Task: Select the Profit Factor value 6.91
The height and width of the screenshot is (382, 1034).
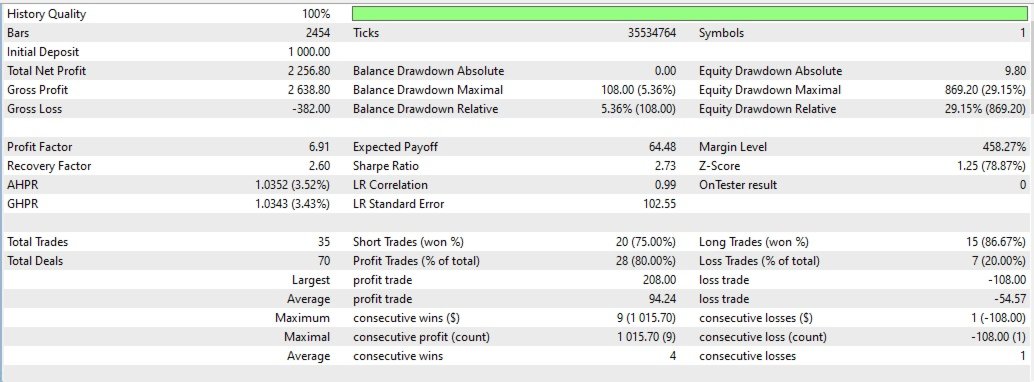Action: coord(320,147)
